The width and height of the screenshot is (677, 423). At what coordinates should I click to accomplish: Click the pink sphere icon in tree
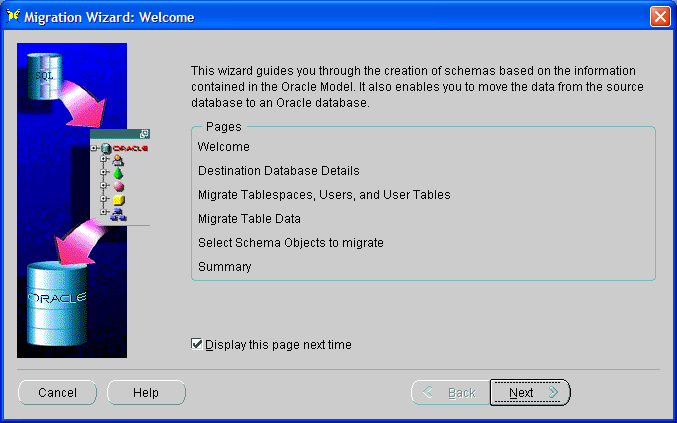point(118,186)
